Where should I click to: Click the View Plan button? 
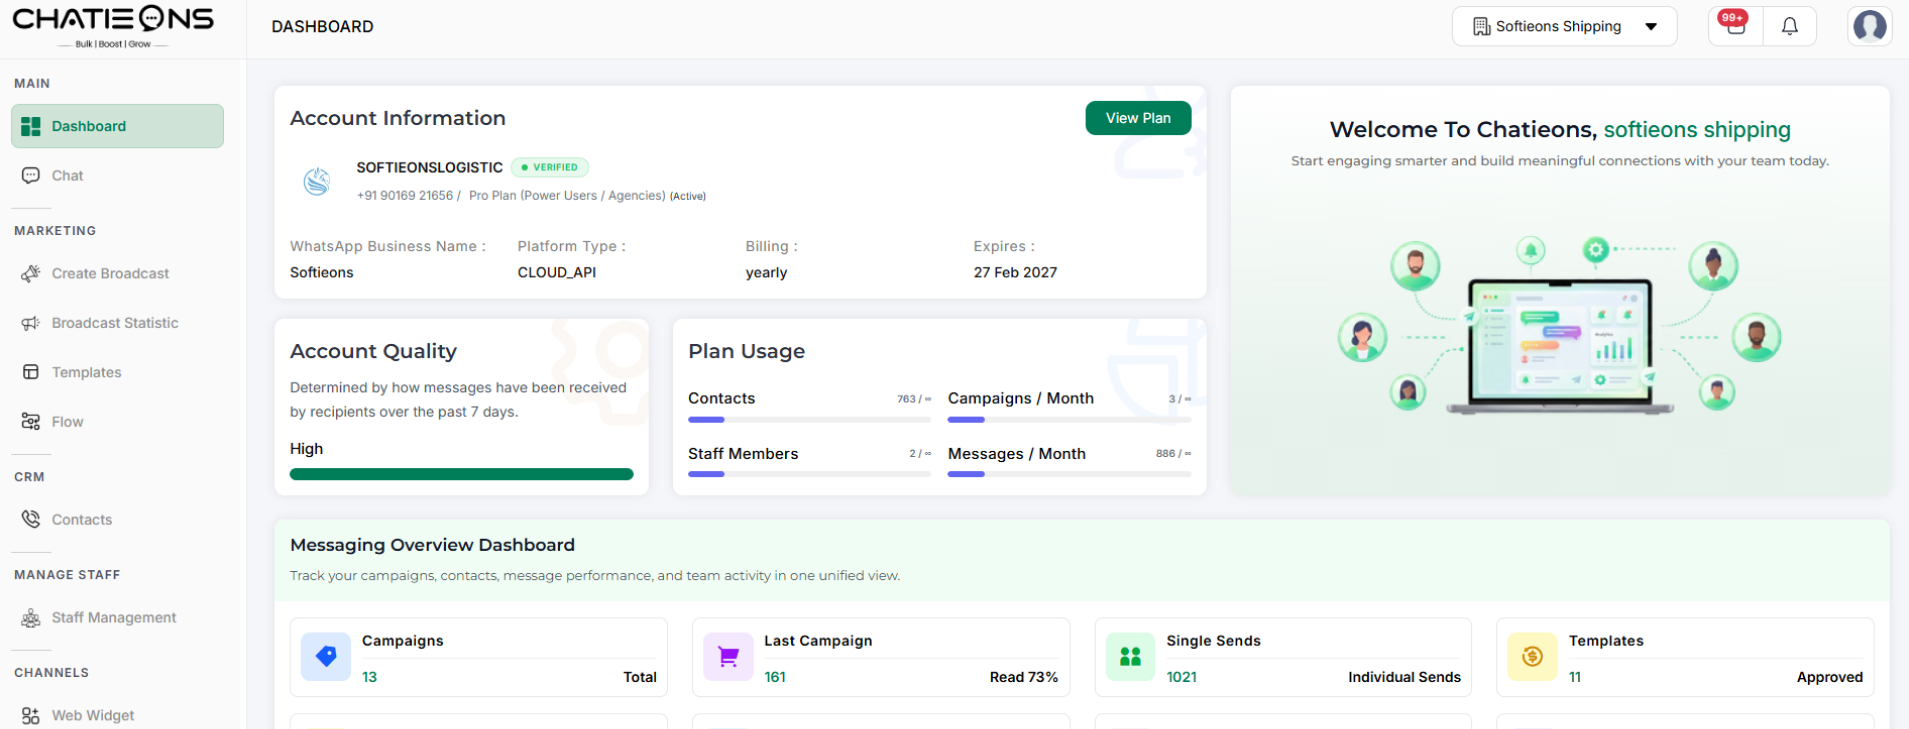[1137, 118]
